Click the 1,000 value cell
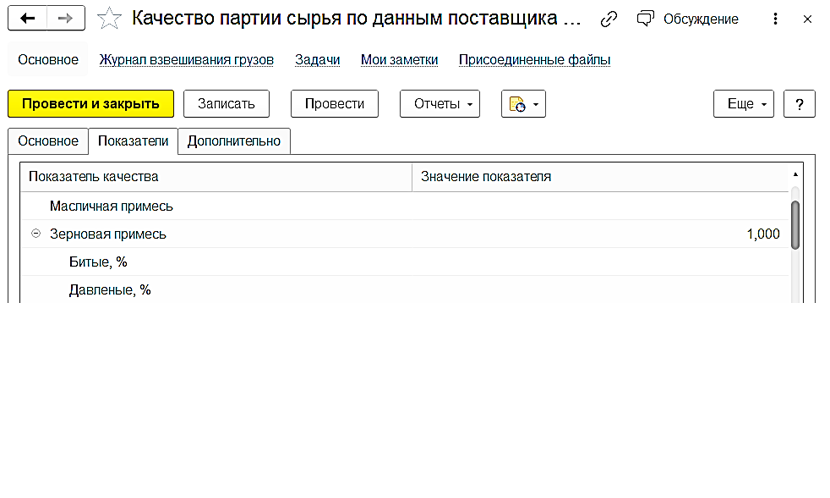830x498 pixels. (600, 234)
